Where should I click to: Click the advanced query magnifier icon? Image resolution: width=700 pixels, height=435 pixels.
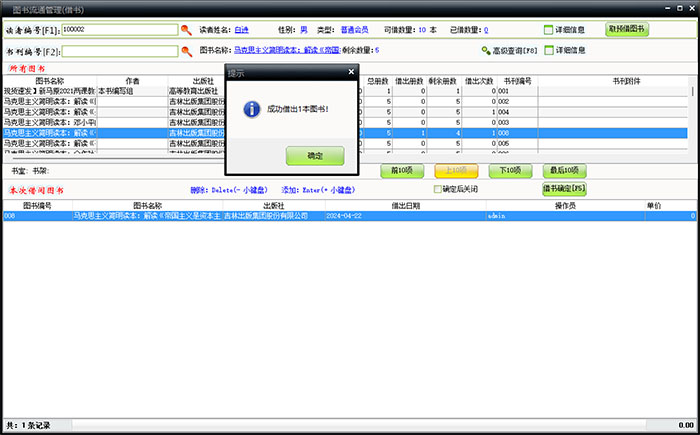click(x=486, y=50)
